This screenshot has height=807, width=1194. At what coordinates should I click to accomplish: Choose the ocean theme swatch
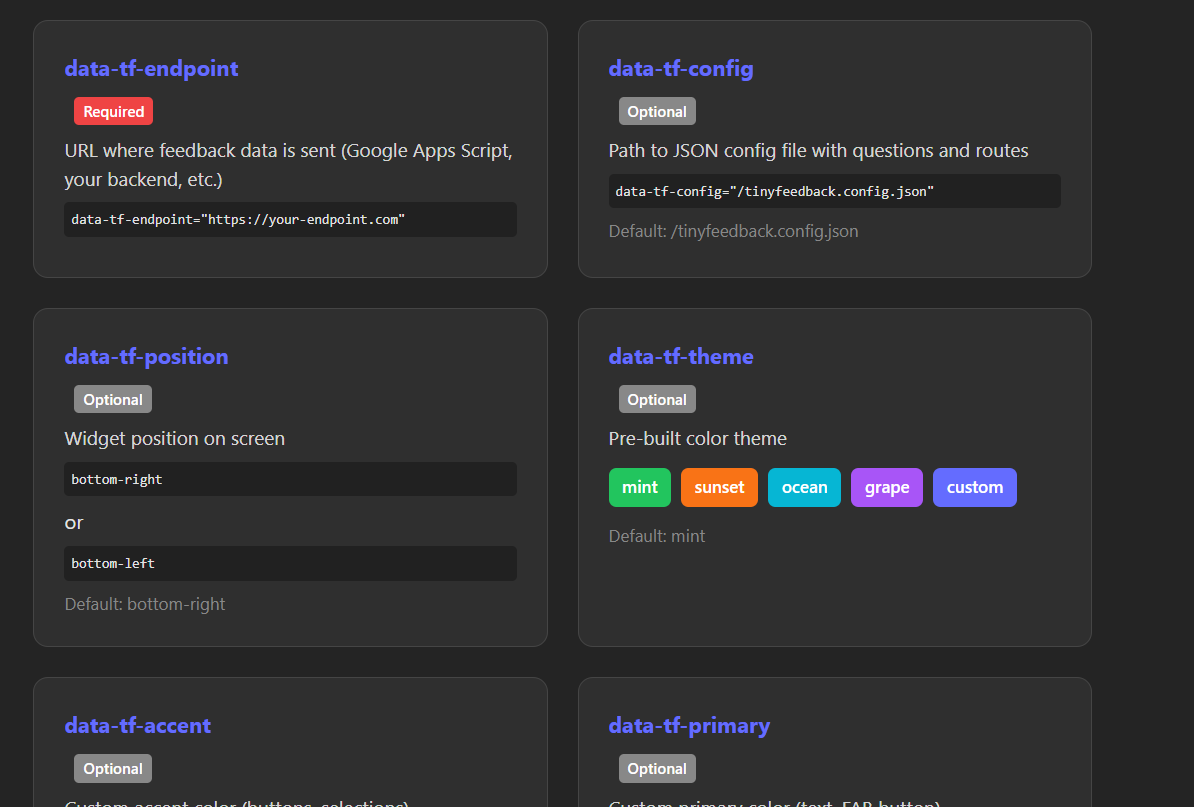pos(804,487)
